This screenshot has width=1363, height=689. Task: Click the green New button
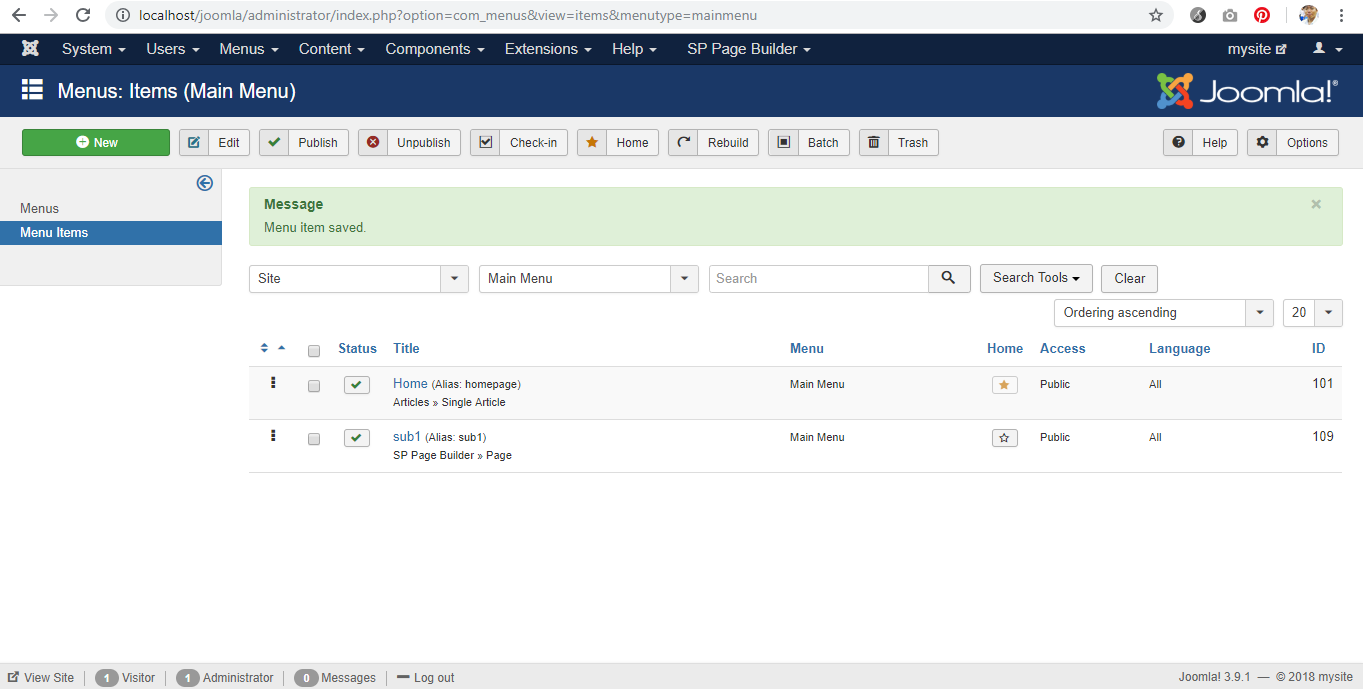[96, 143]
